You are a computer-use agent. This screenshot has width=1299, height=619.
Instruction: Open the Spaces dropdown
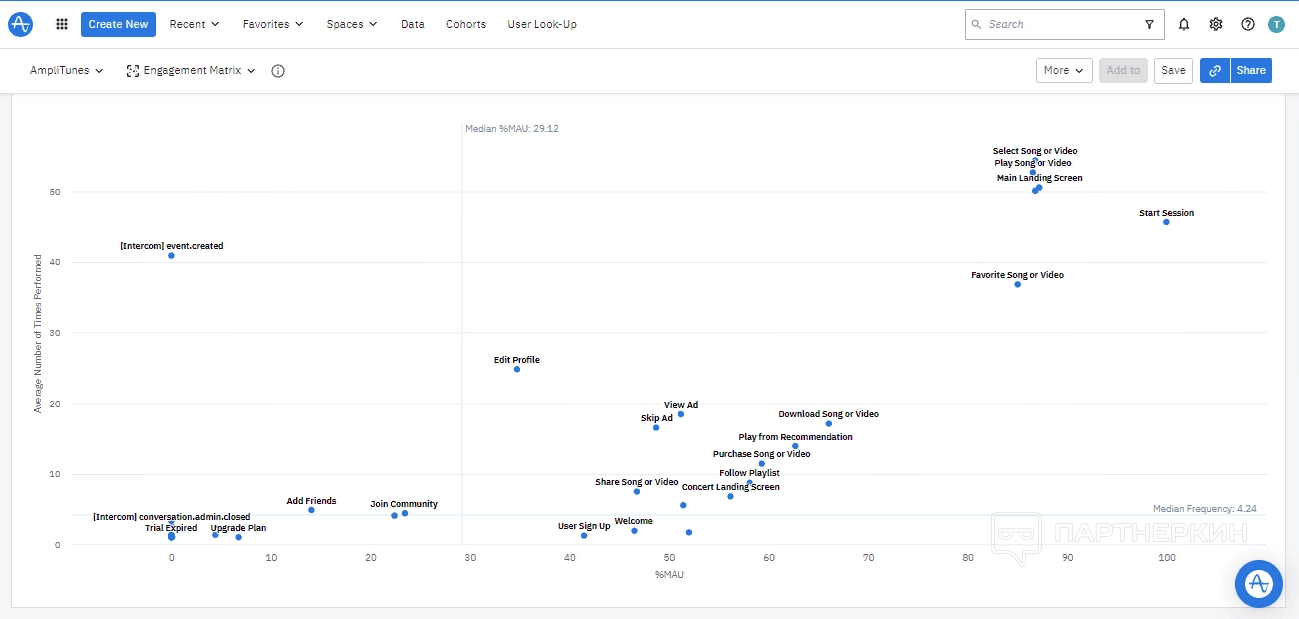click(x=352, y=24)
